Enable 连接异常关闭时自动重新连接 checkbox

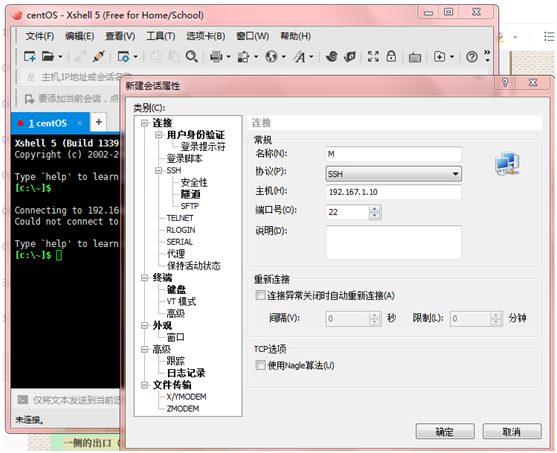pyautogui.click(x=260, y=295)
